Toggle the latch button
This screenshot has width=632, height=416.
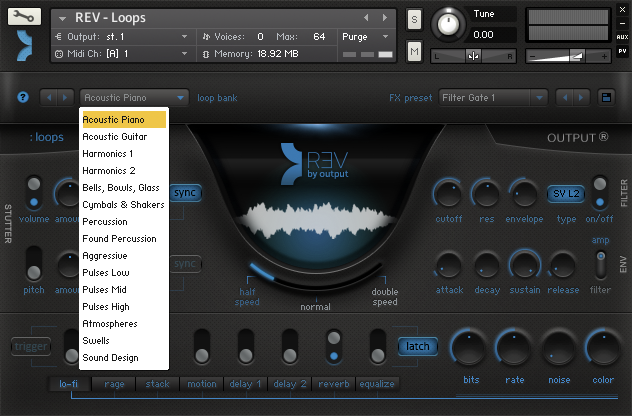tap(418, 346)
